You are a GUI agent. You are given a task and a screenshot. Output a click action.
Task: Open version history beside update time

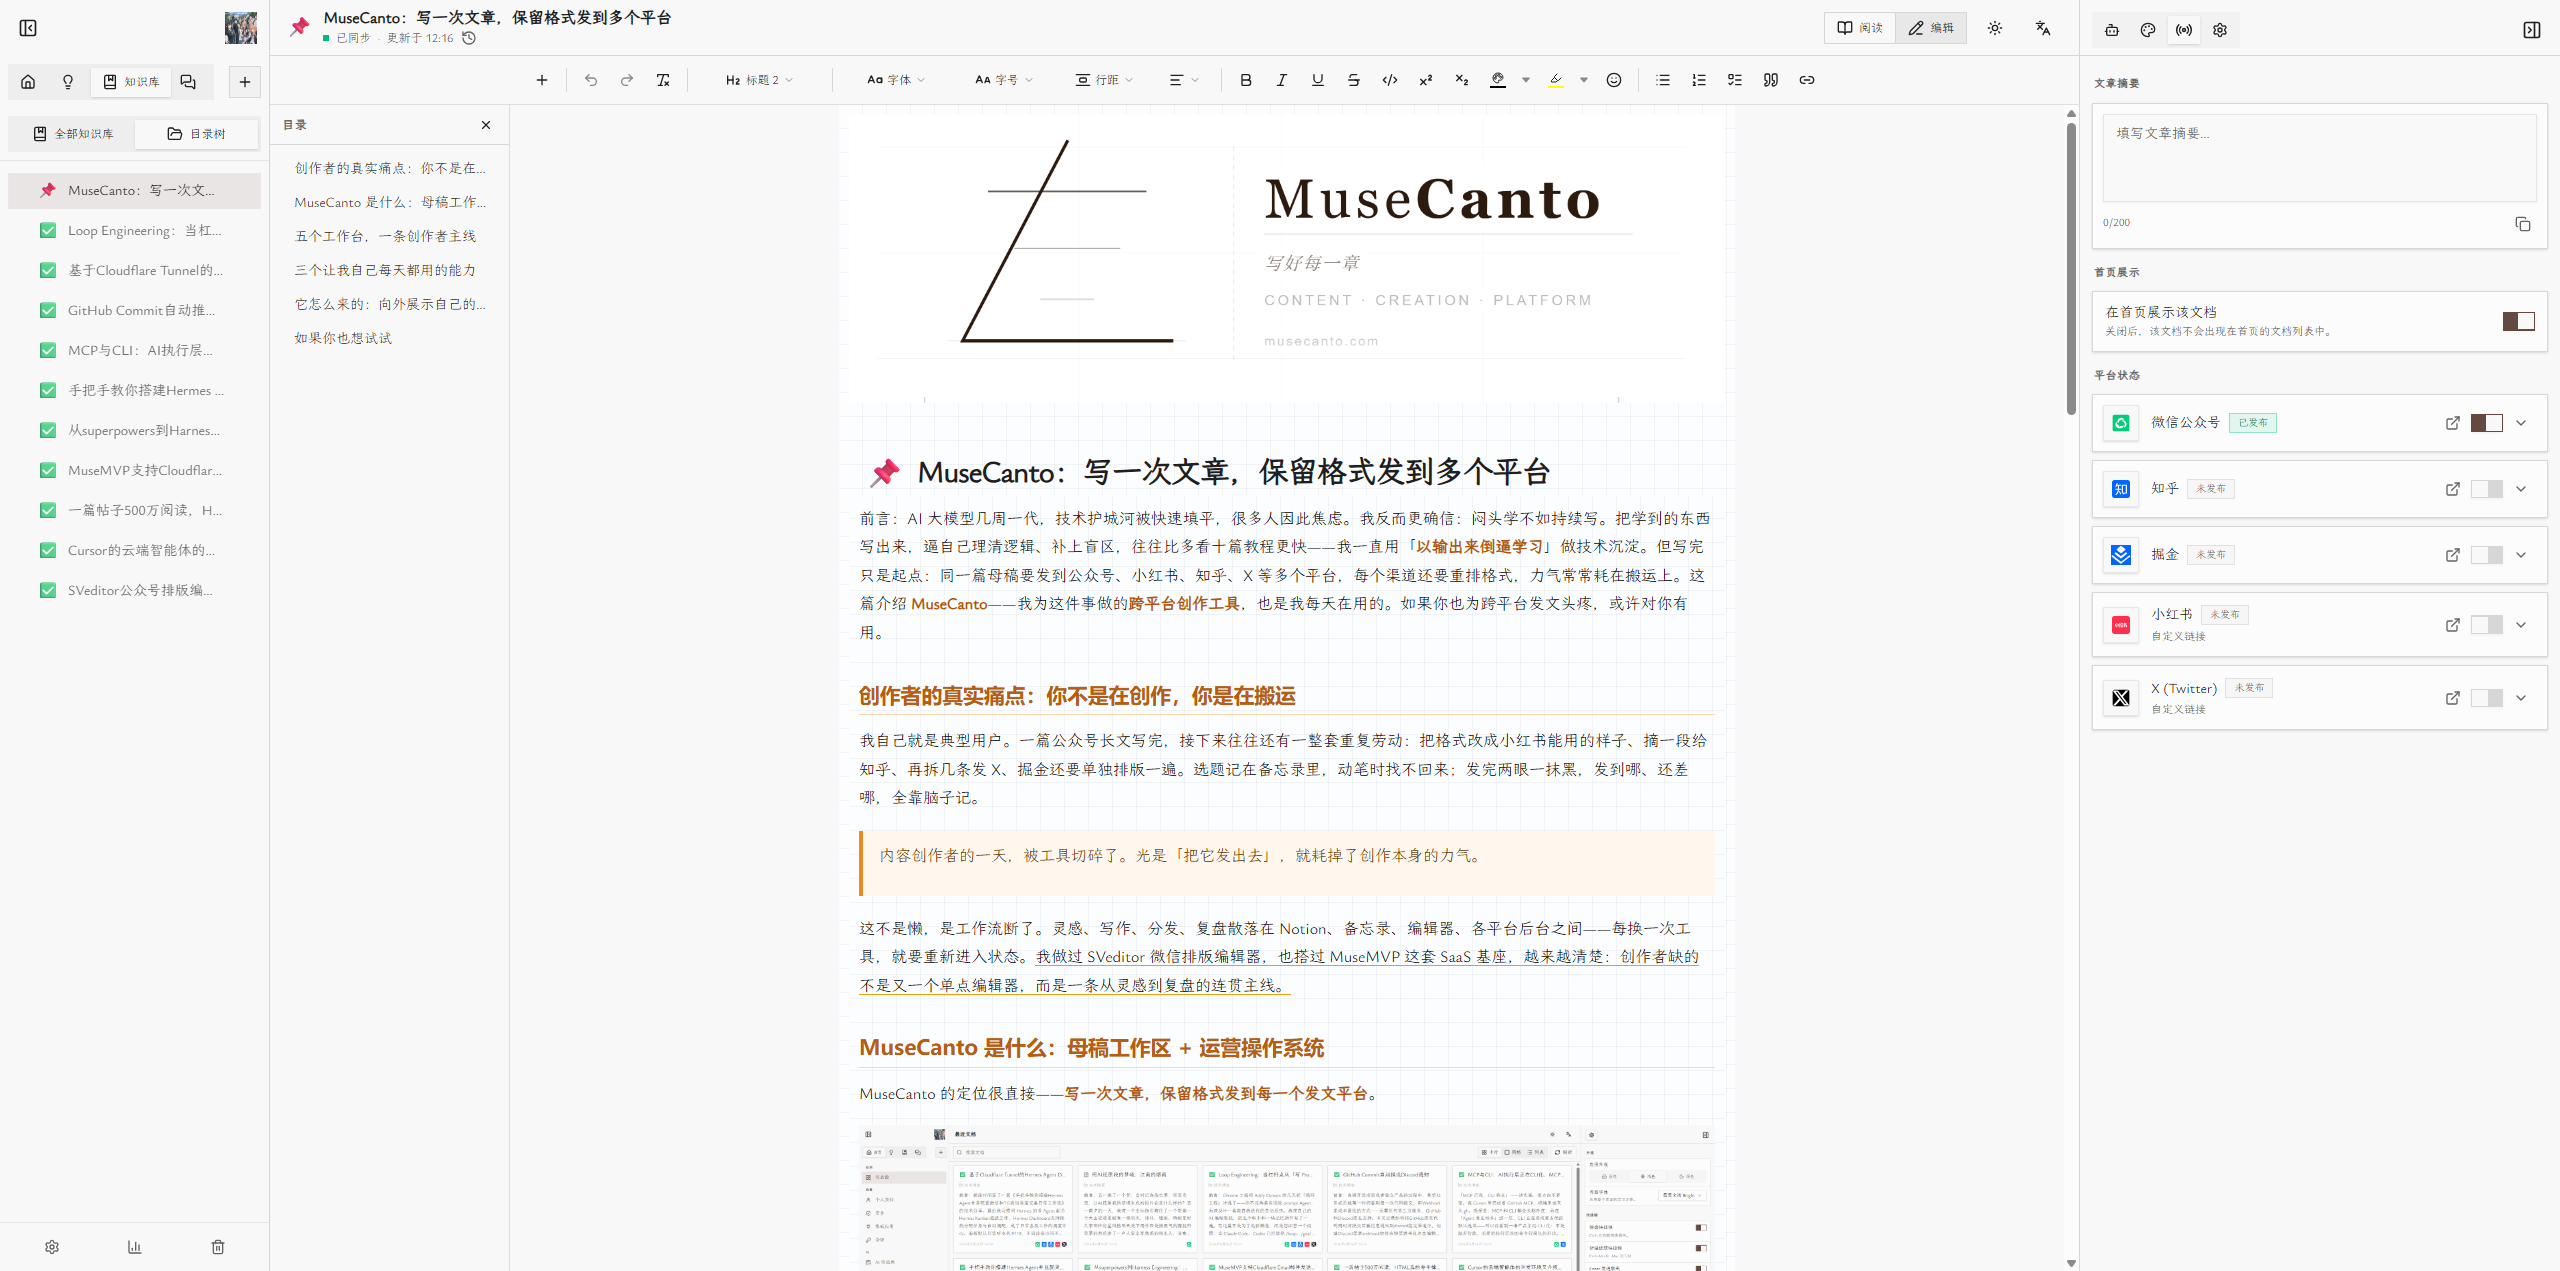pos(469,38)
